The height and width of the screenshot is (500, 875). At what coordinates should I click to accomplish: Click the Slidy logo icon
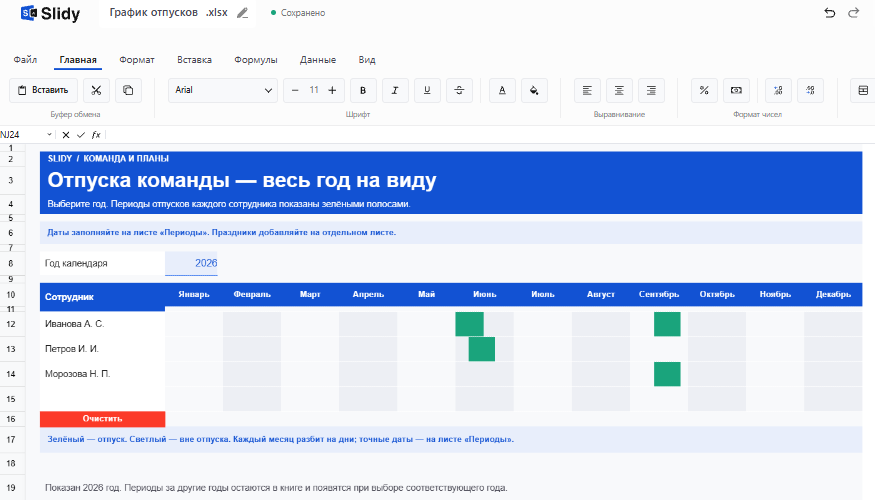point(29,13)
